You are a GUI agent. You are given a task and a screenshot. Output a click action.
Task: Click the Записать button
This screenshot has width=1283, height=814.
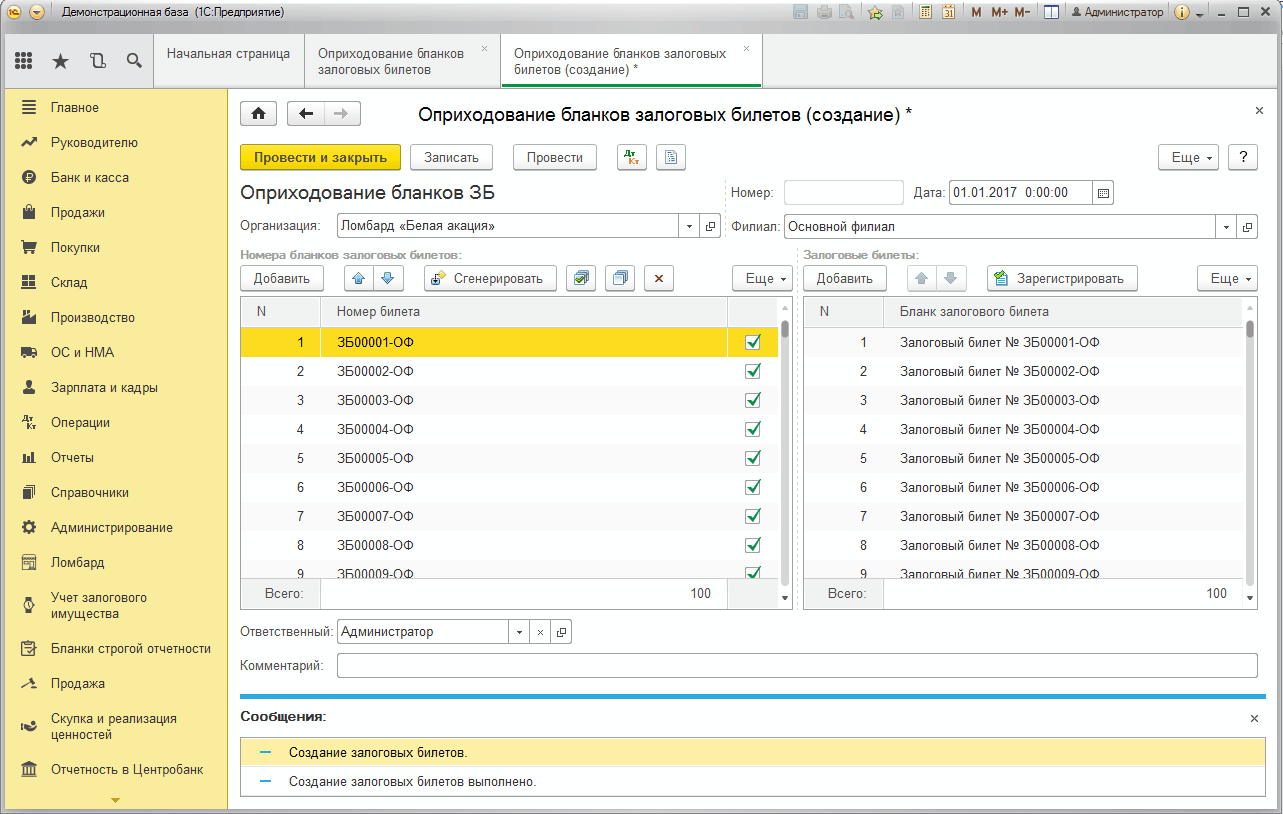click(452, 157)
